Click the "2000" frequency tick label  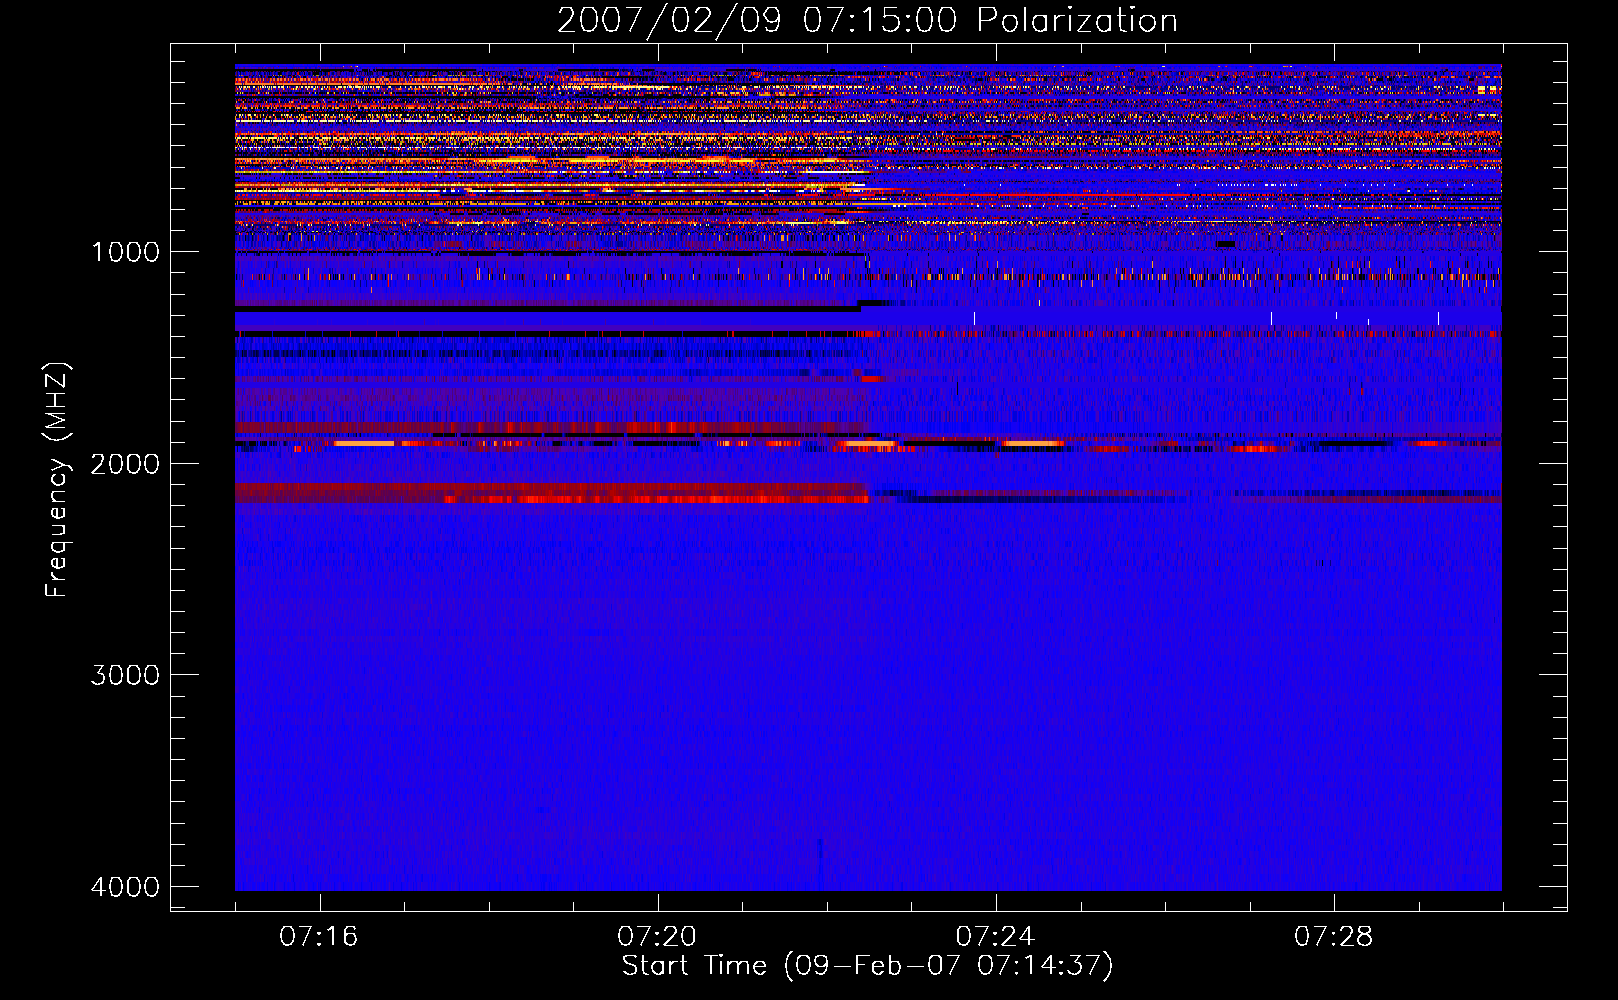(125, 464)
